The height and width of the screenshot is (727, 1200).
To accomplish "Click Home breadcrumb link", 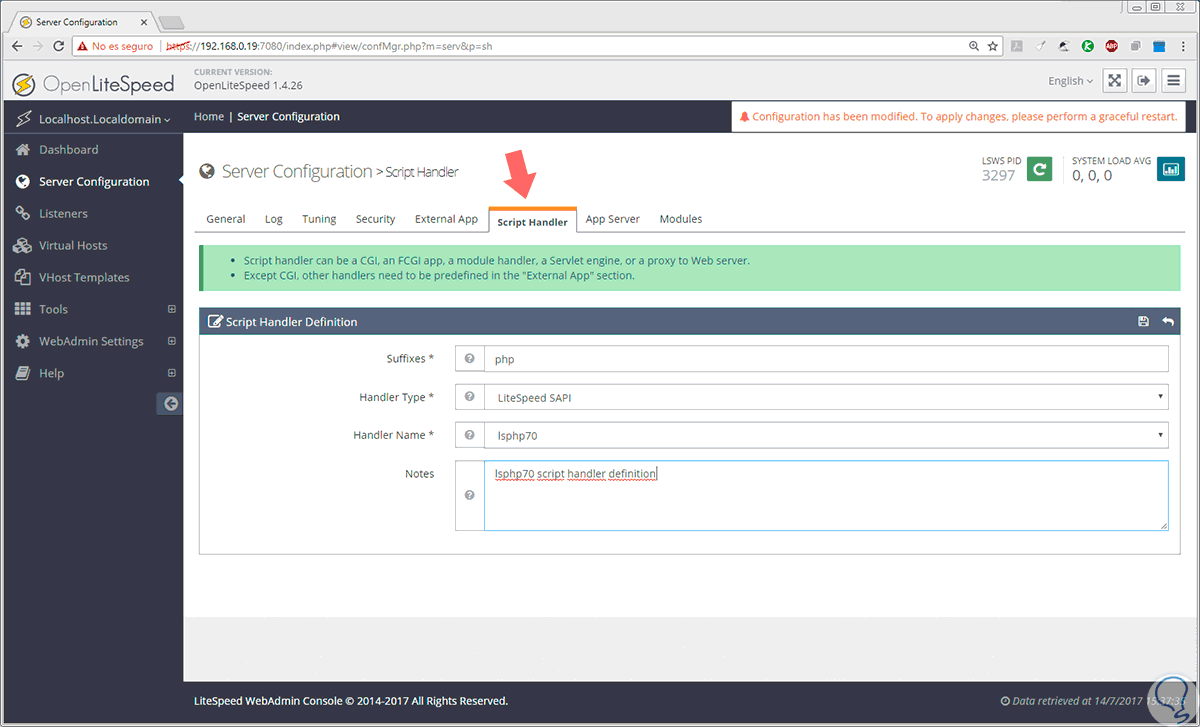I will [209, 116].
